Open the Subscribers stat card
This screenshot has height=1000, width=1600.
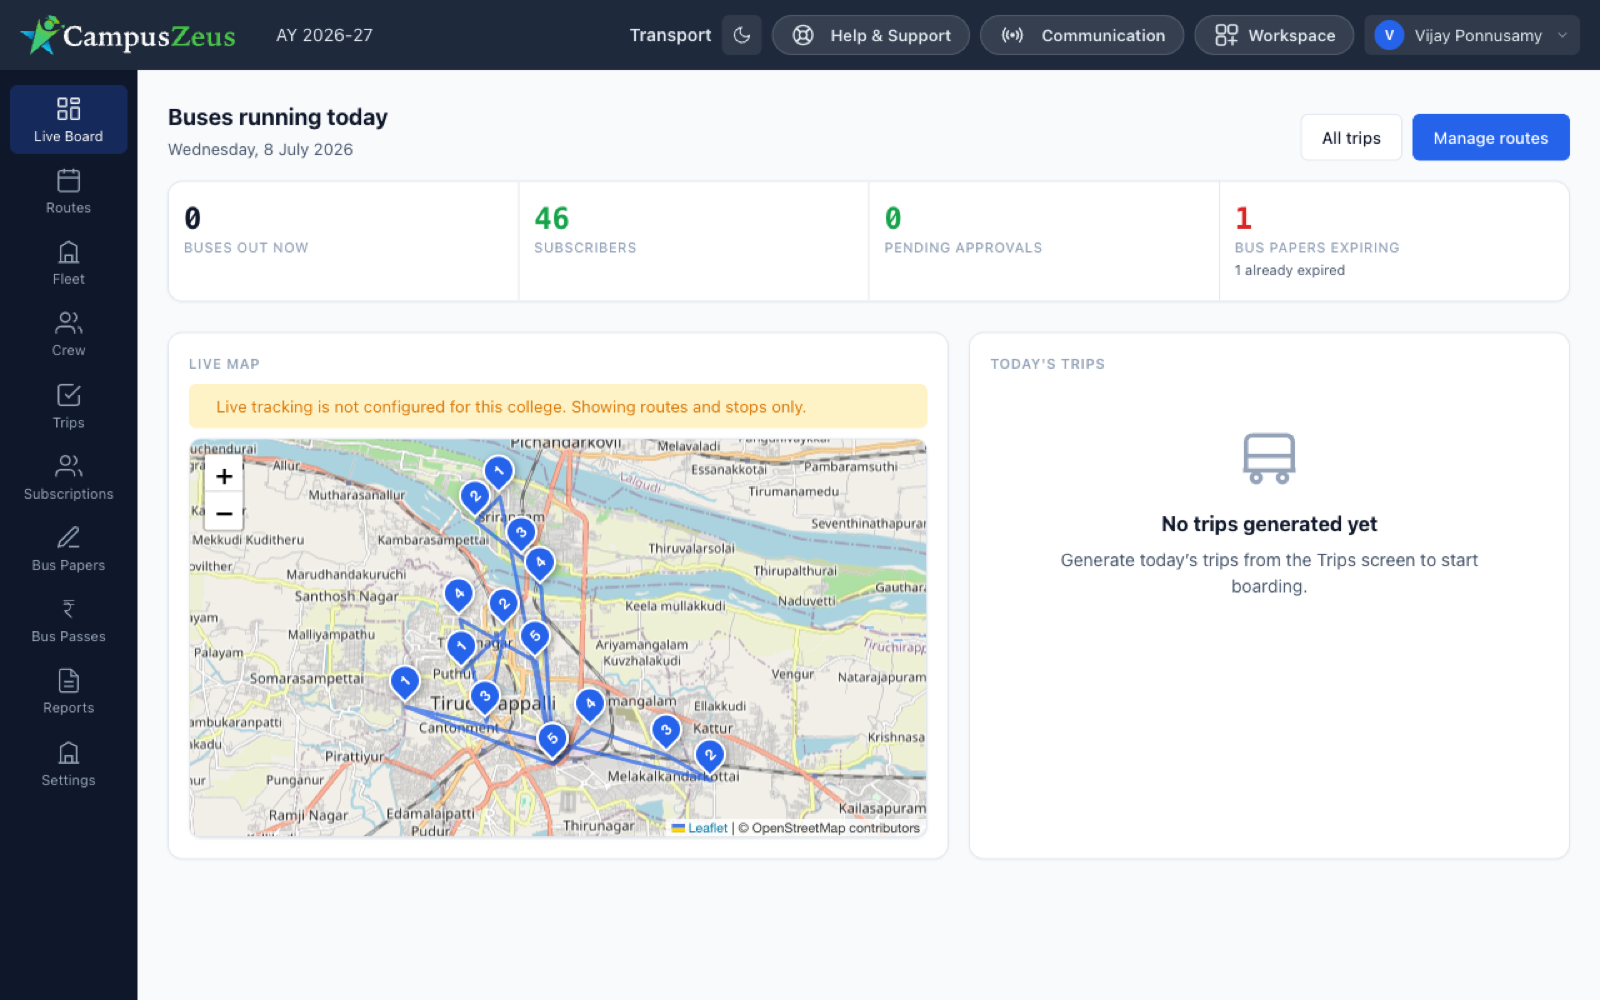tap(693, 241)
